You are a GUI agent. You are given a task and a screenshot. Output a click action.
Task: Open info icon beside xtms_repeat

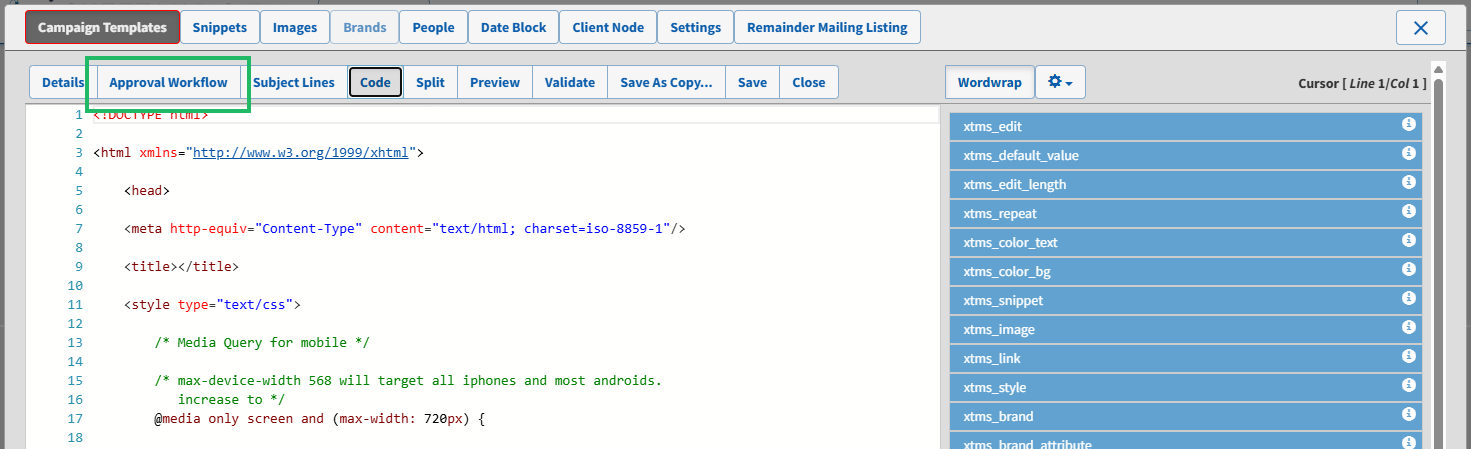1408,212
